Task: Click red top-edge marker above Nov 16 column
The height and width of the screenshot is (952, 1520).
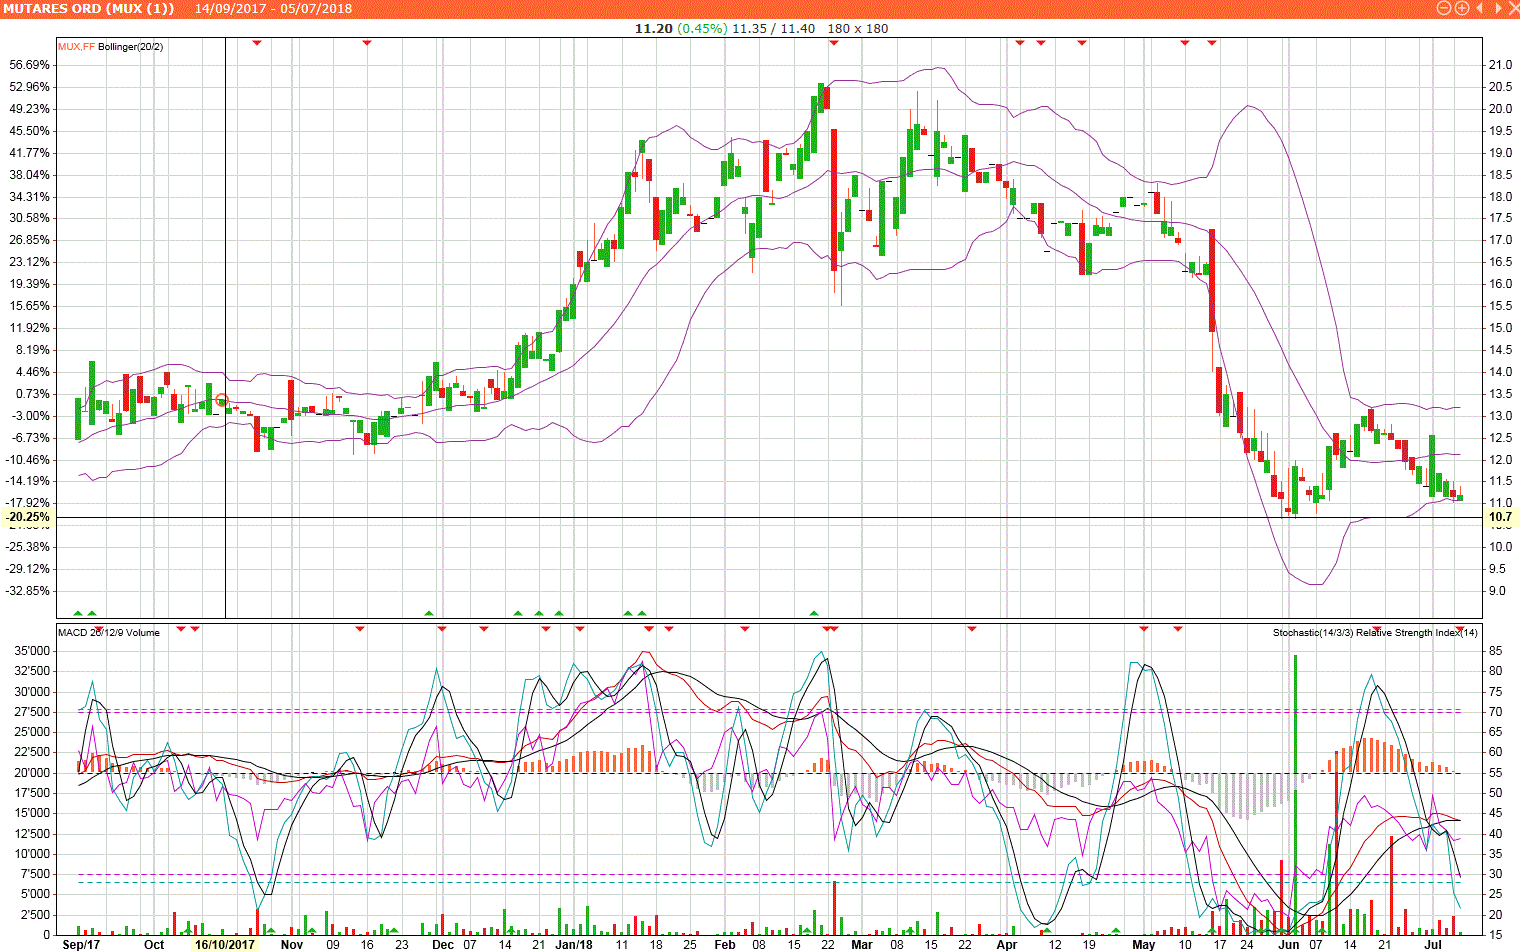Action: pos(367,42)
